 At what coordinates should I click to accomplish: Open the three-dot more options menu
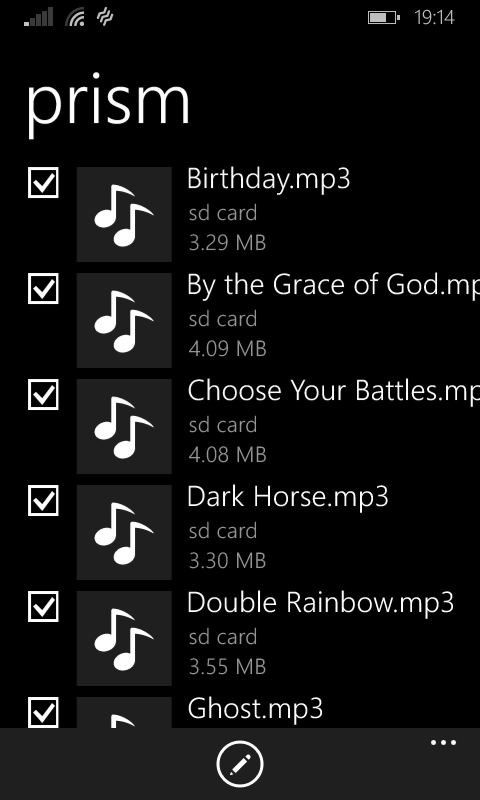click(x=443, y=743)
